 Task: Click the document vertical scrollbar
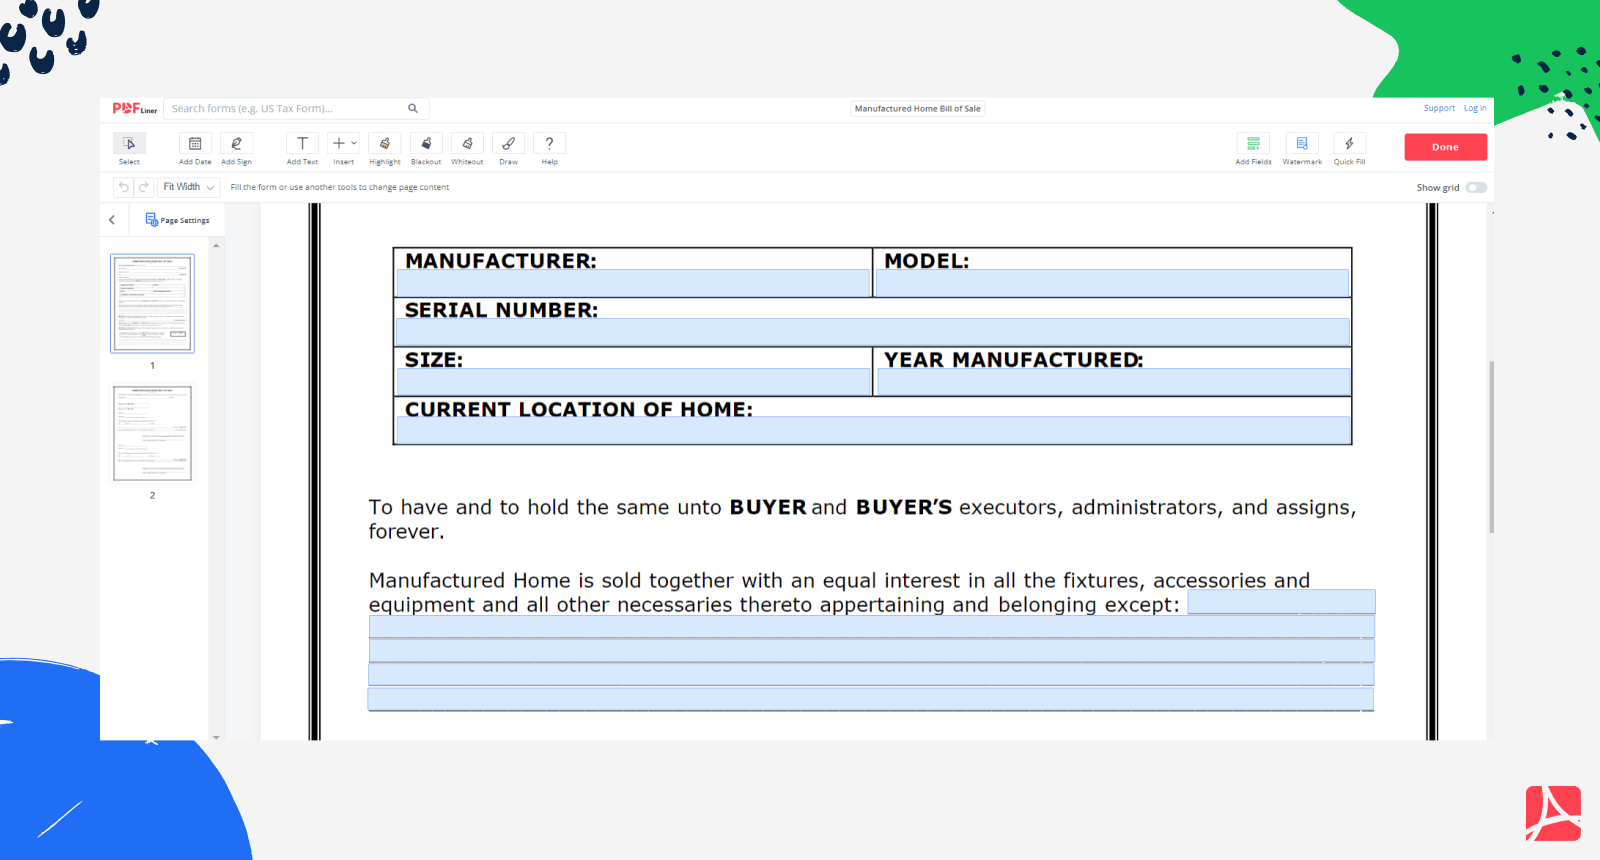point(1491,447)
